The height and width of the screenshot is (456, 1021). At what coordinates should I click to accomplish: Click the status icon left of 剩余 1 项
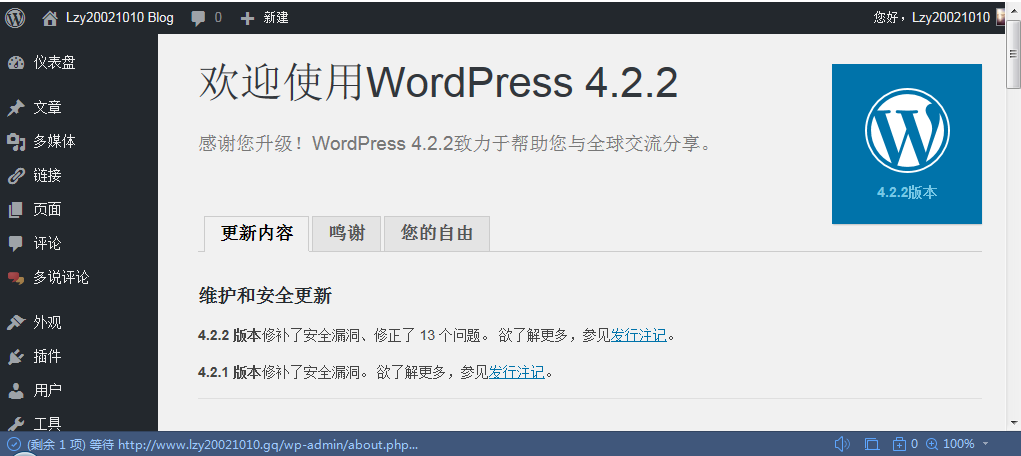[15, 445]
